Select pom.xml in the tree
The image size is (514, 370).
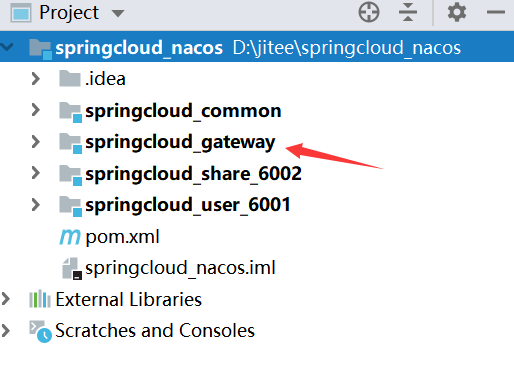[x=122, y=237]
